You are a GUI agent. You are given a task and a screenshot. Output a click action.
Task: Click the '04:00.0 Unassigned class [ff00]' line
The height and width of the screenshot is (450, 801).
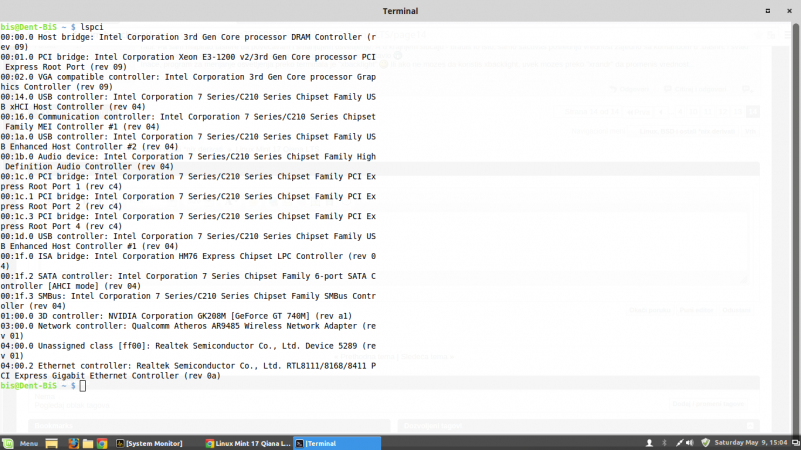pyautogui.click(x=188, y=351)
